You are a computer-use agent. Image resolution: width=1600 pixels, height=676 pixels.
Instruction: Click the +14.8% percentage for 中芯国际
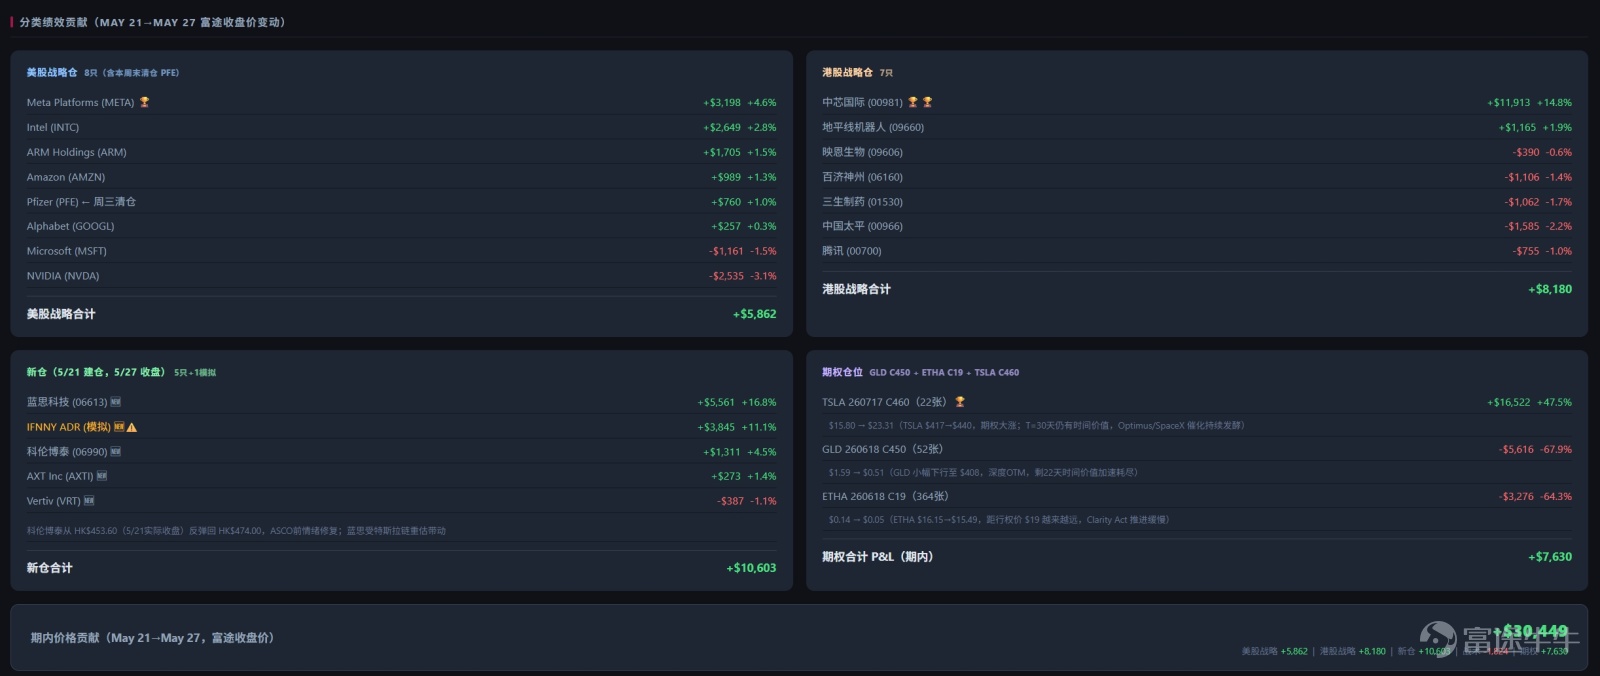pyautogui.click(x=1554, y=102)
